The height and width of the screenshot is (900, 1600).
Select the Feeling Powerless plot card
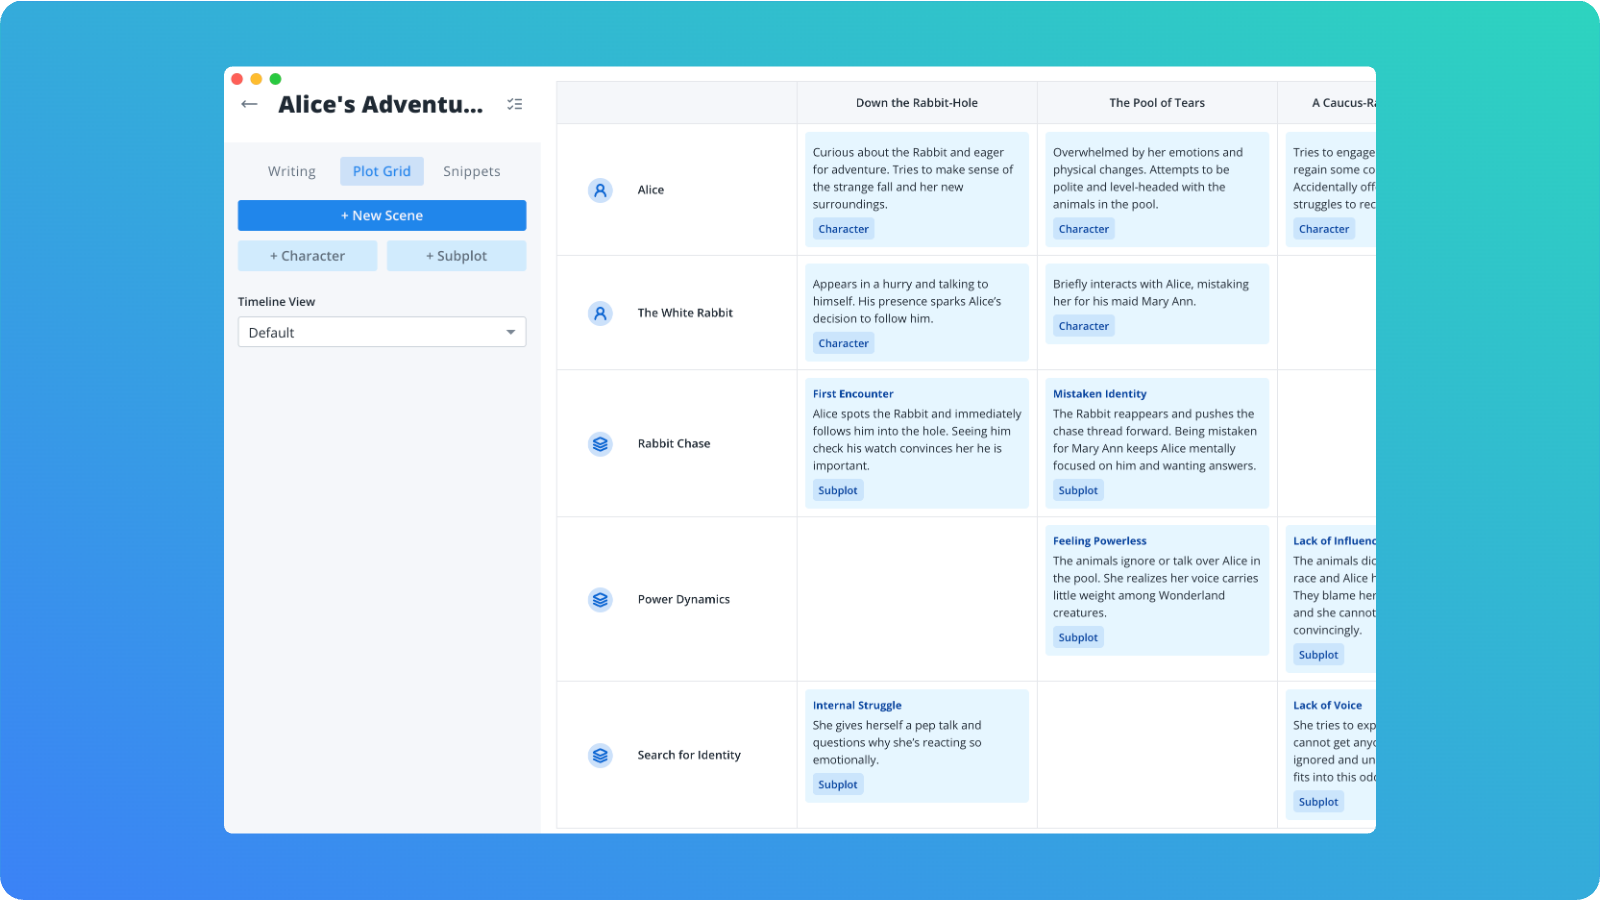pos(1156,589)
